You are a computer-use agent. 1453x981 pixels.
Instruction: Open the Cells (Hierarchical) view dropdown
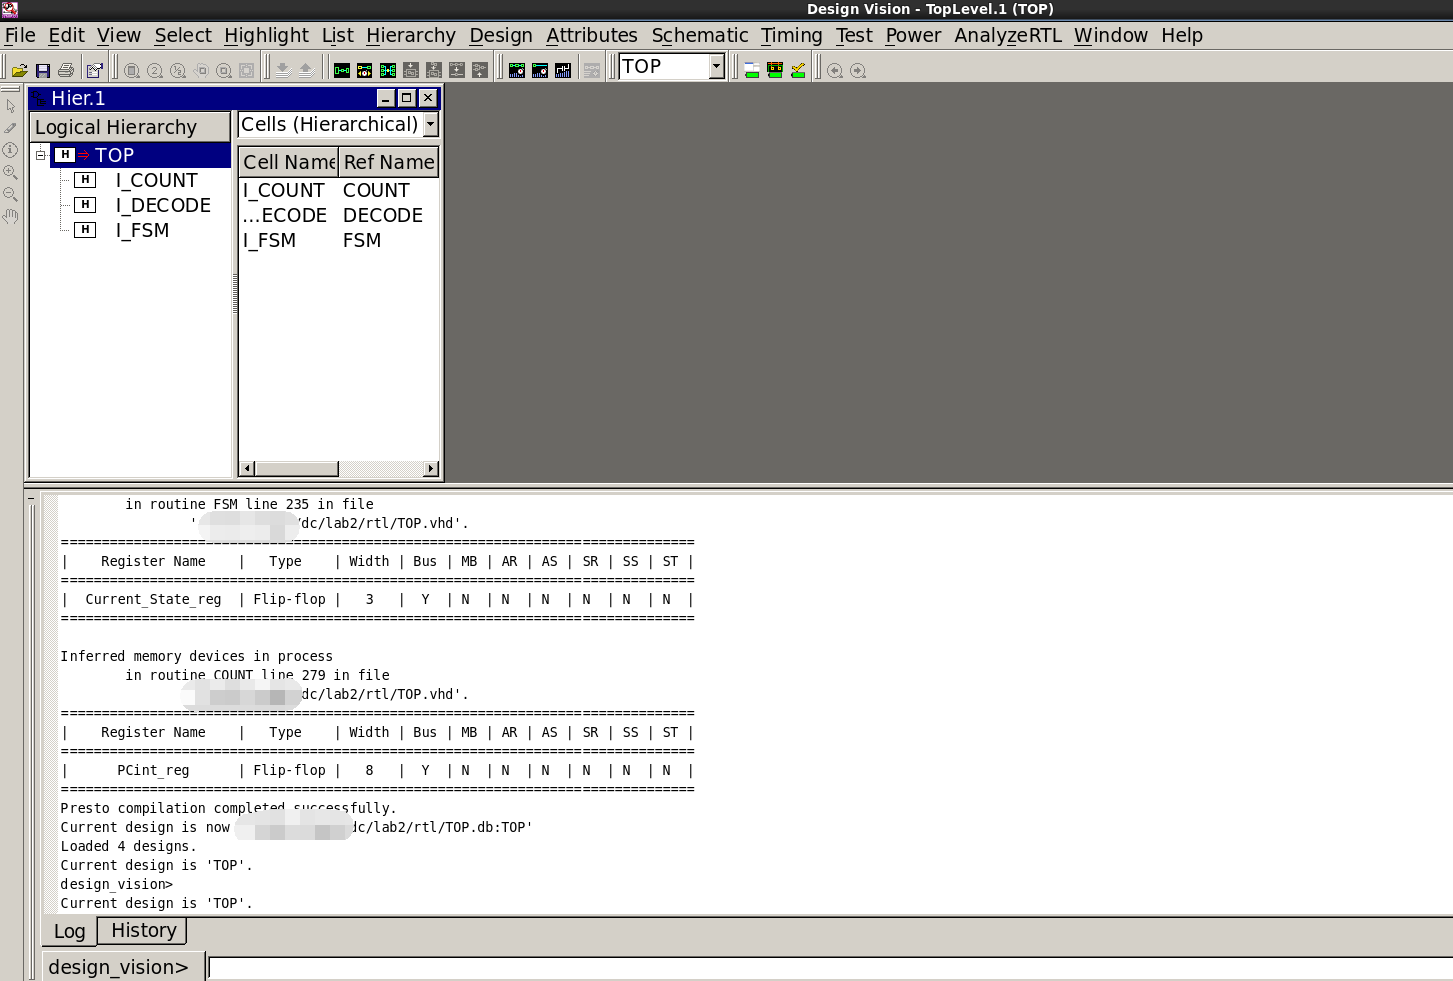click(430, 124)
